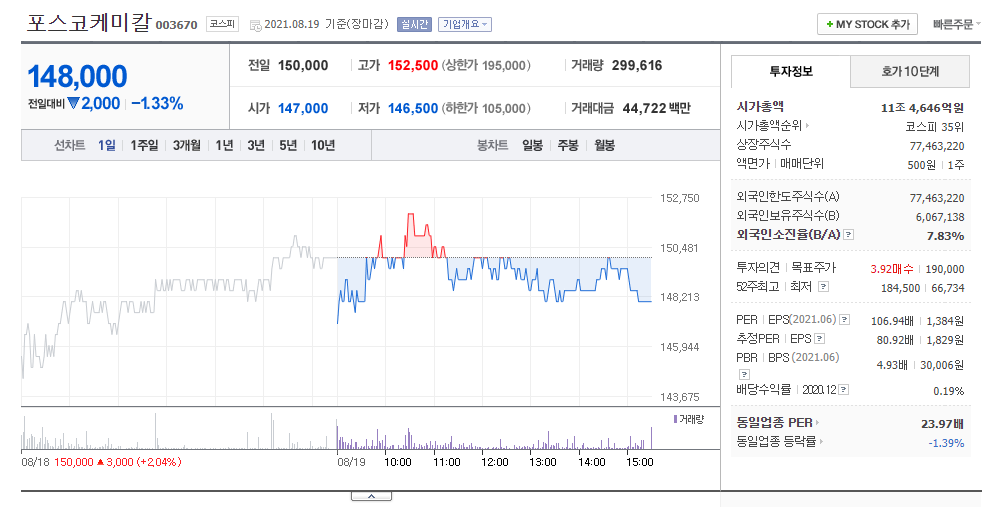Open help icon next to PER EPS(2021.06)
The width and height of the screenshot is (1003, 507).
click(x=845, y=320)
